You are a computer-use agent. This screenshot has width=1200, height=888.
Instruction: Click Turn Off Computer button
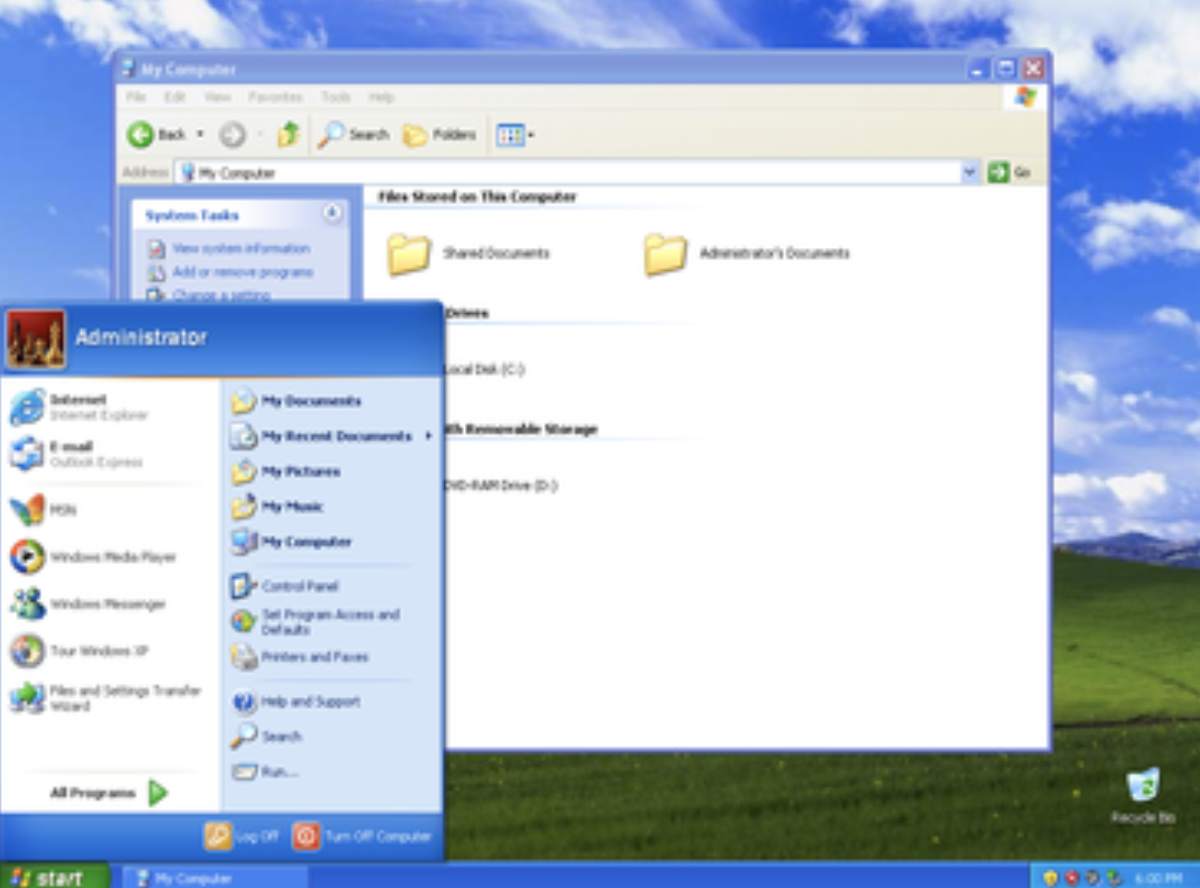(362, 836)
